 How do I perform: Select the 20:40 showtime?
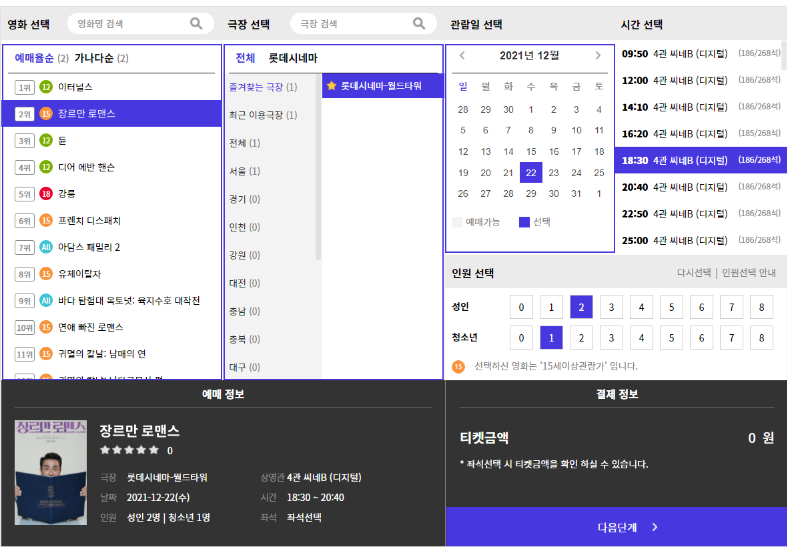coord(701,187)
